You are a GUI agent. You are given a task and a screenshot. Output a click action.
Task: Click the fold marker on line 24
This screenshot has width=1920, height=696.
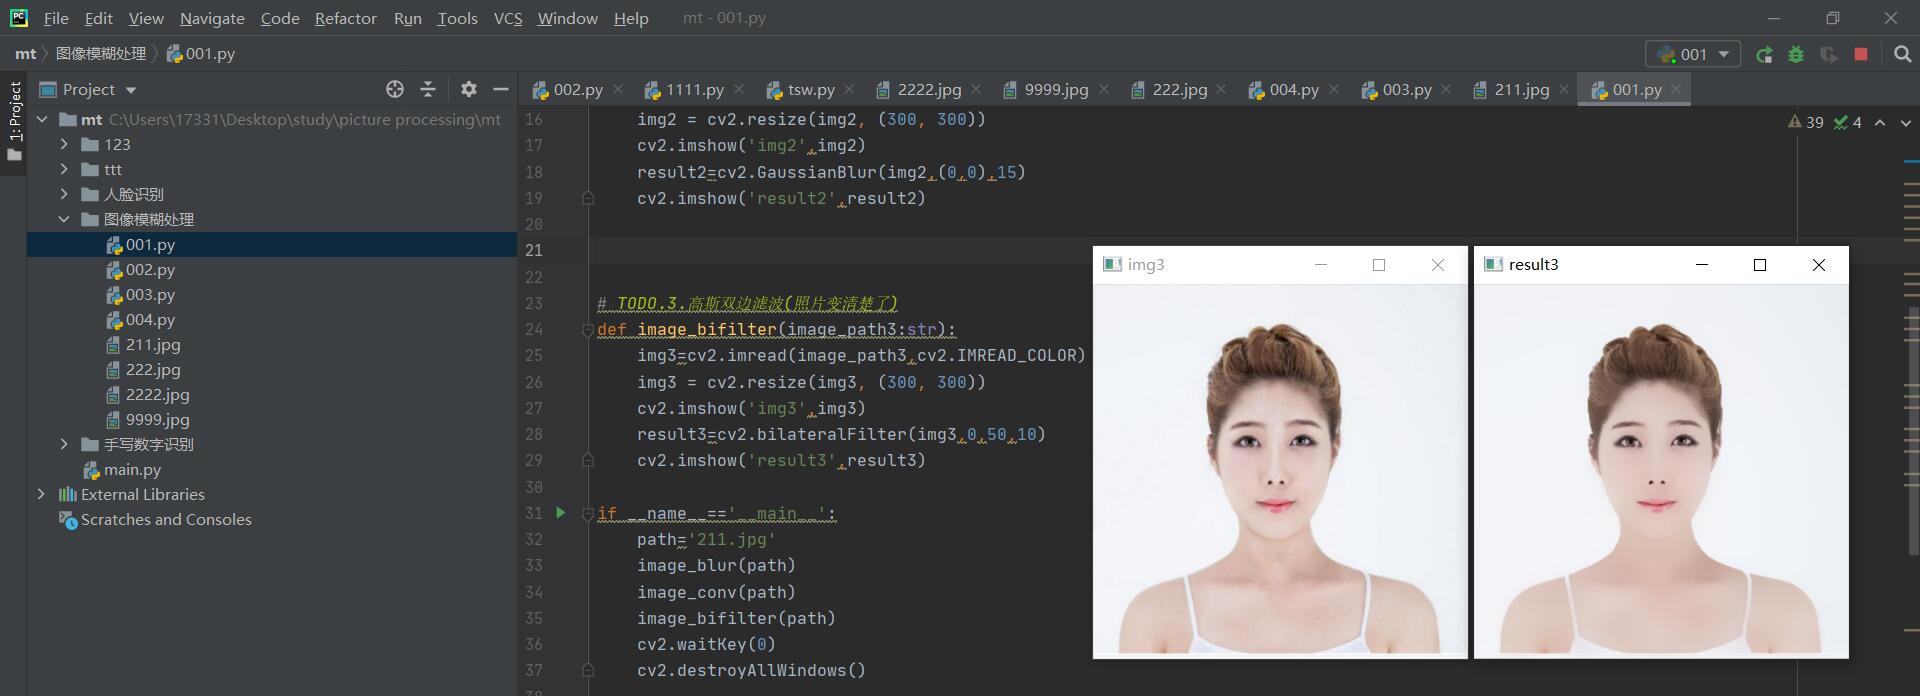pyautogui.click(x=588, y=330)
